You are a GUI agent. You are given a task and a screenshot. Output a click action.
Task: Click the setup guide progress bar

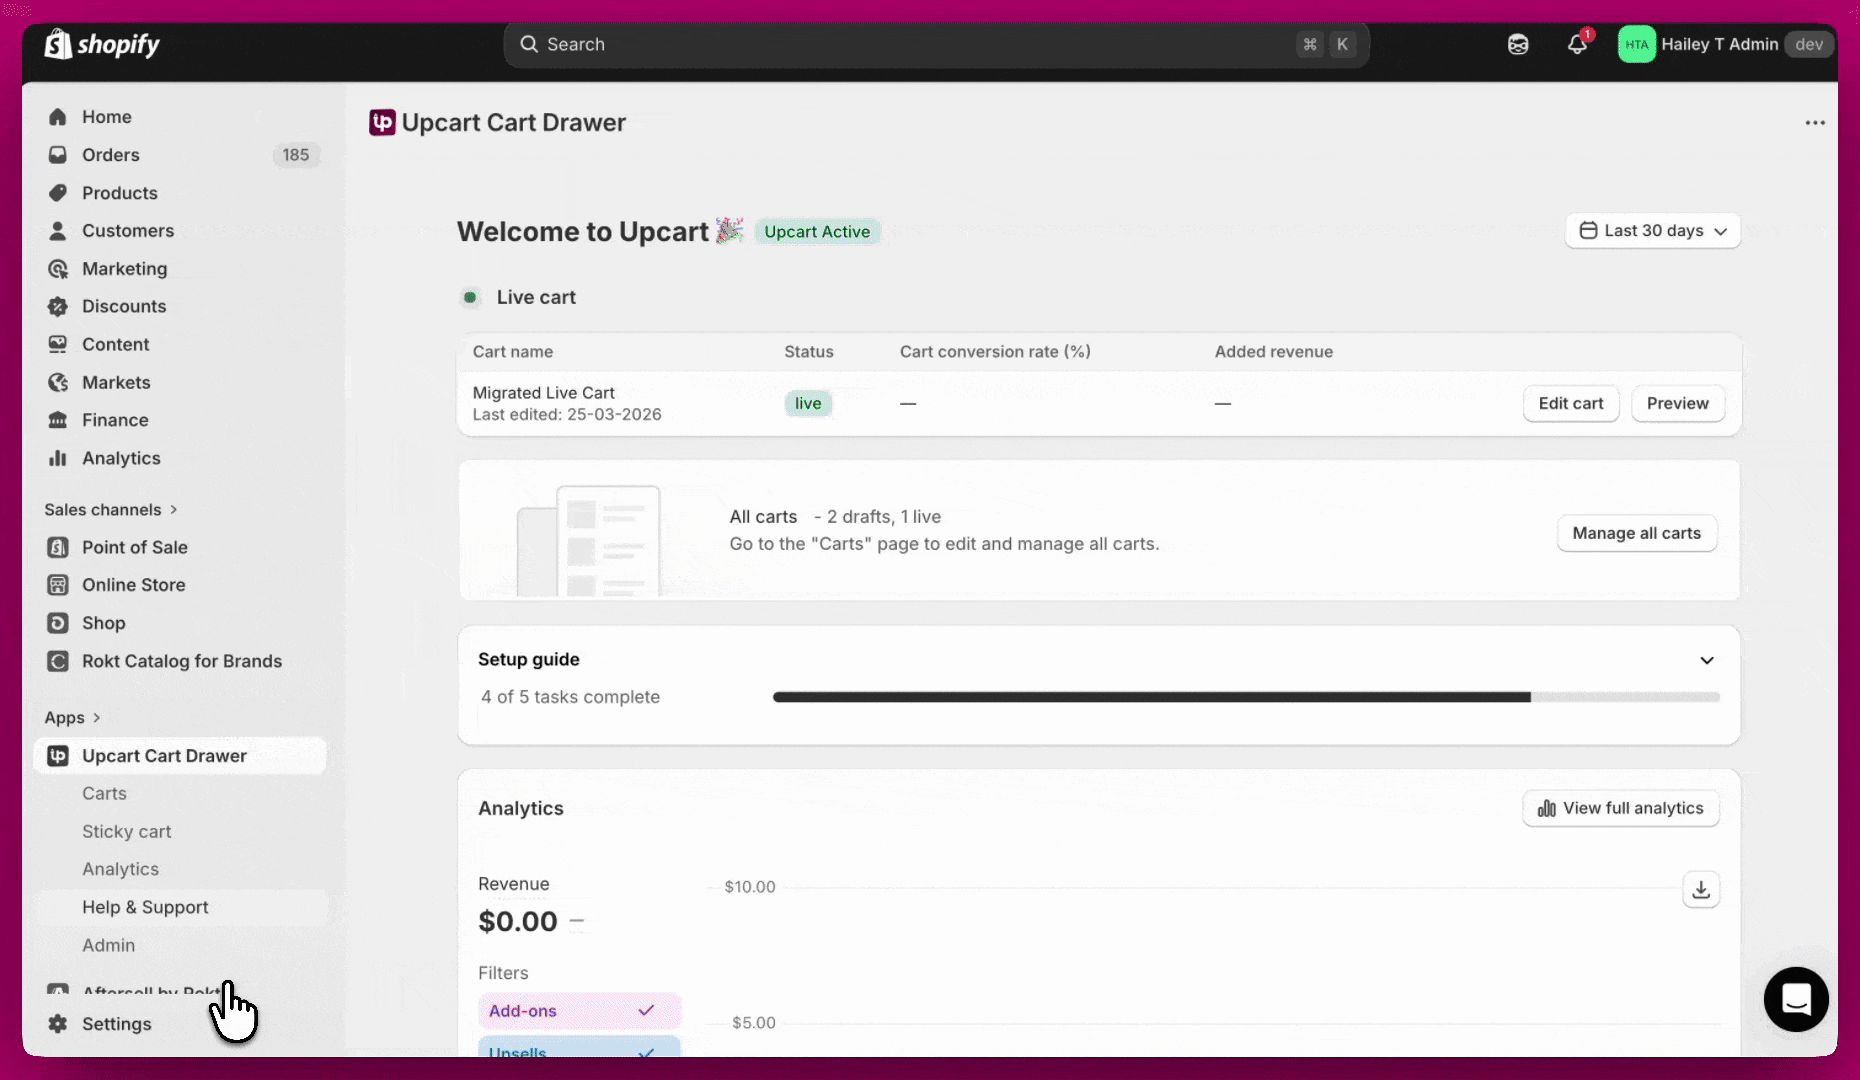(1246, 697)
